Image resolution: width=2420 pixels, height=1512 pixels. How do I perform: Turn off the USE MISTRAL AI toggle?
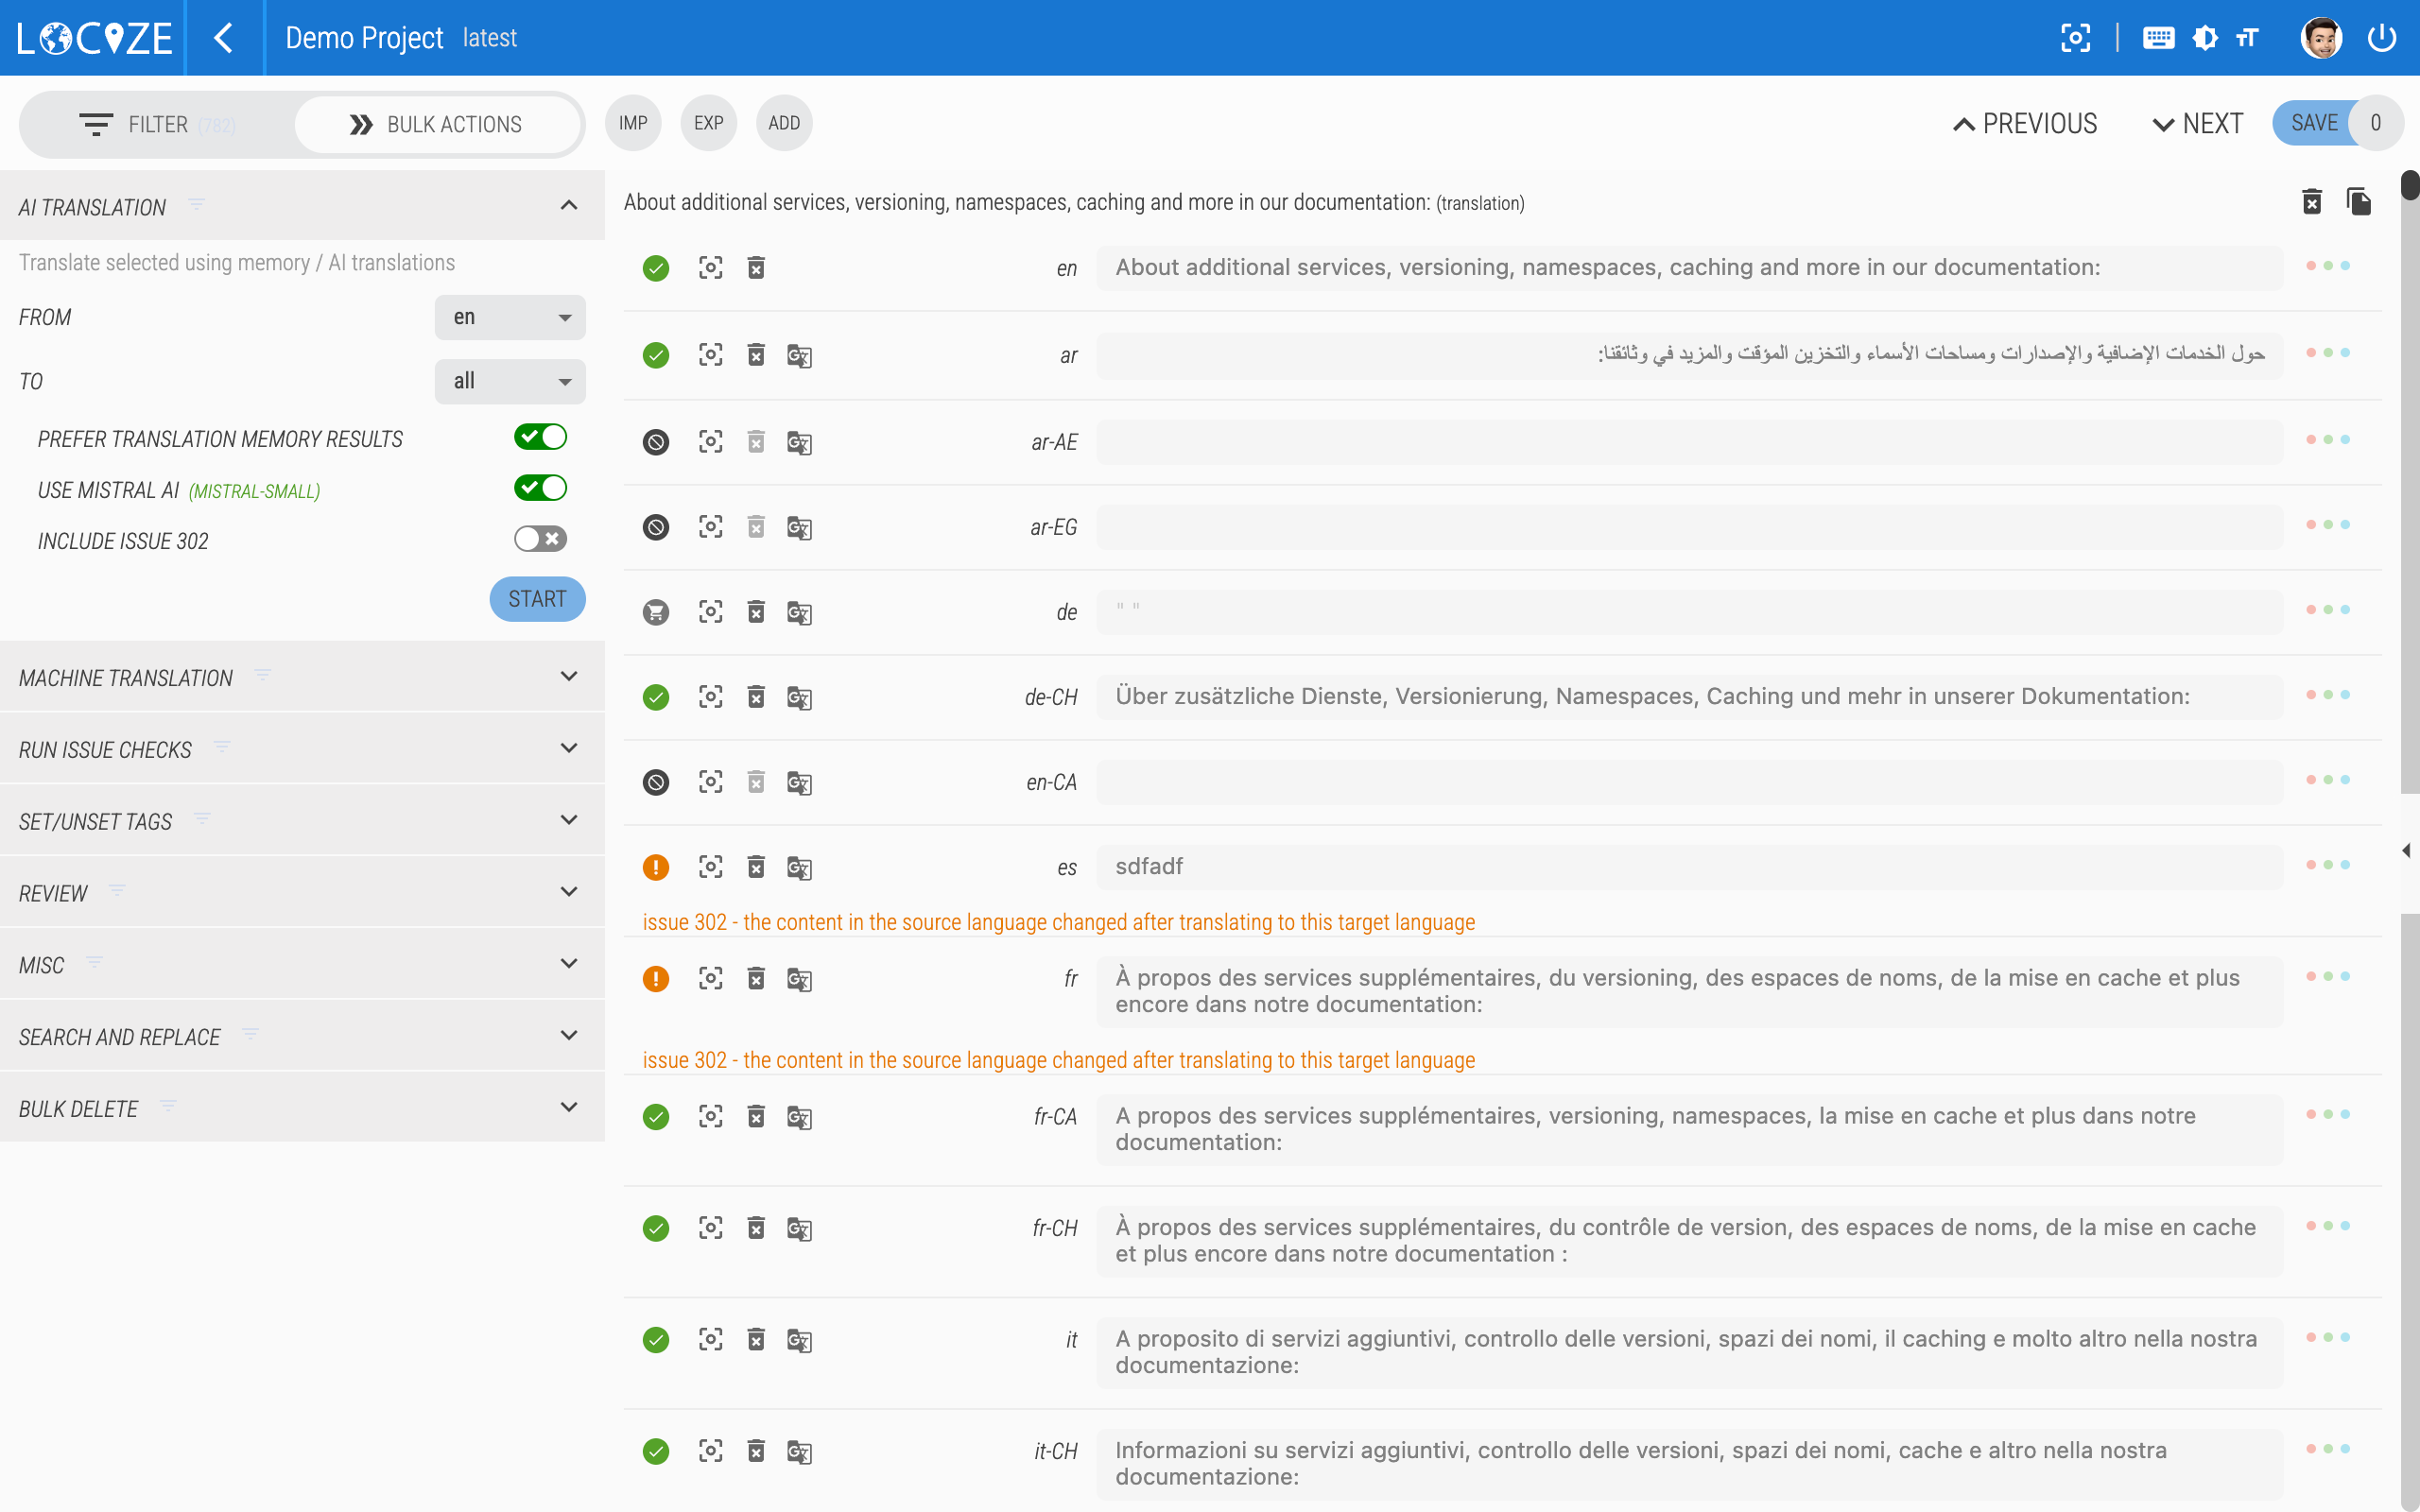pos(540,488)
